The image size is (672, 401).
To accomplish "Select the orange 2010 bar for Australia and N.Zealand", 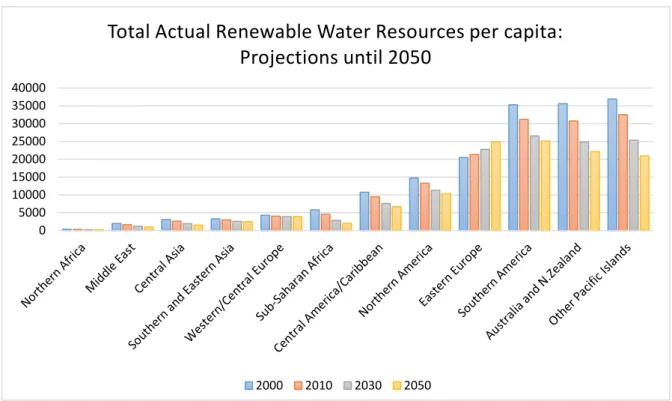I will (x=573, y=176).
